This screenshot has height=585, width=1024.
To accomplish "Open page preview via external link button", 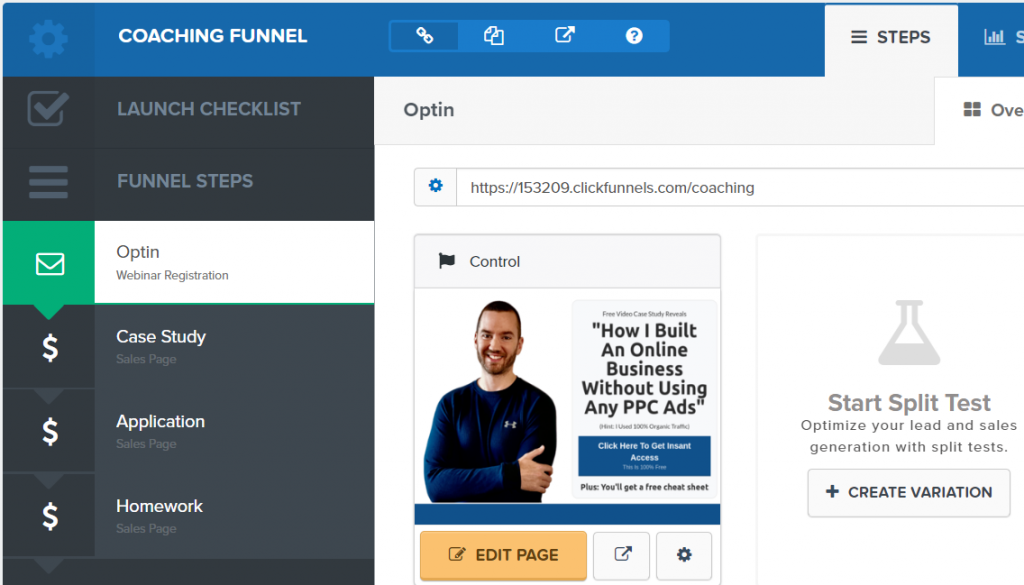I will [622, 555].
